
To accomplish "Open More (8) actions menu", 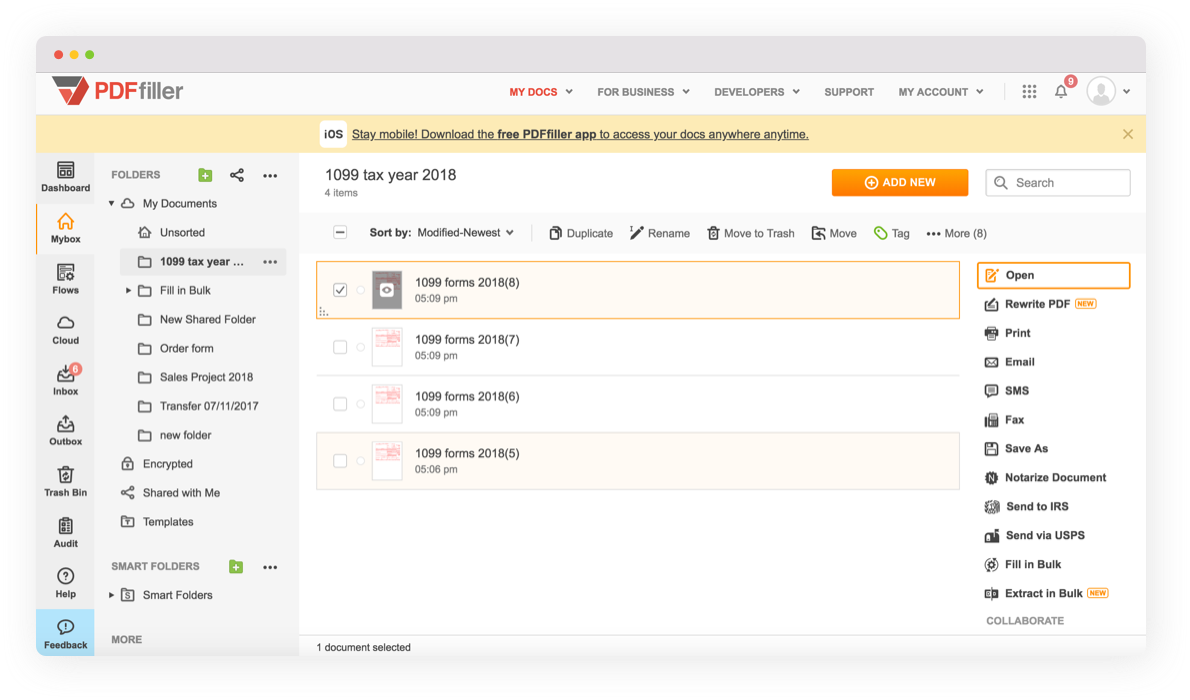I will tap(956, 233).
